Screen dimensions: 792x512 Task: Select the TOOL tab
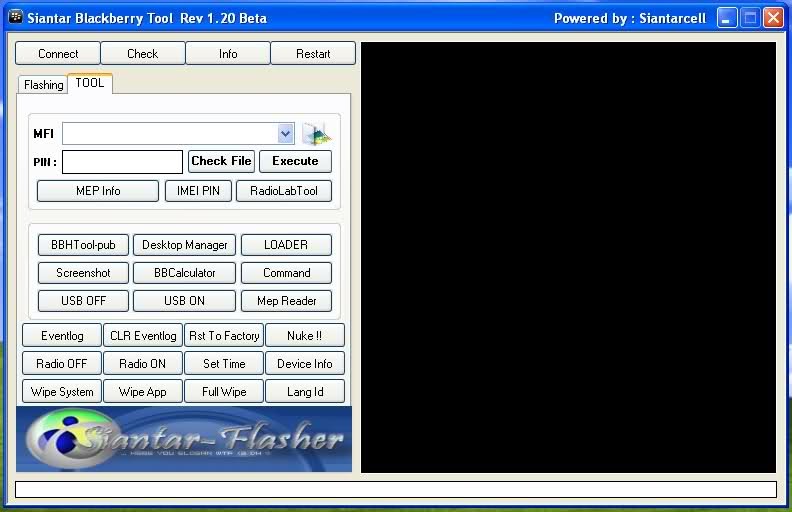click(90, 83)
